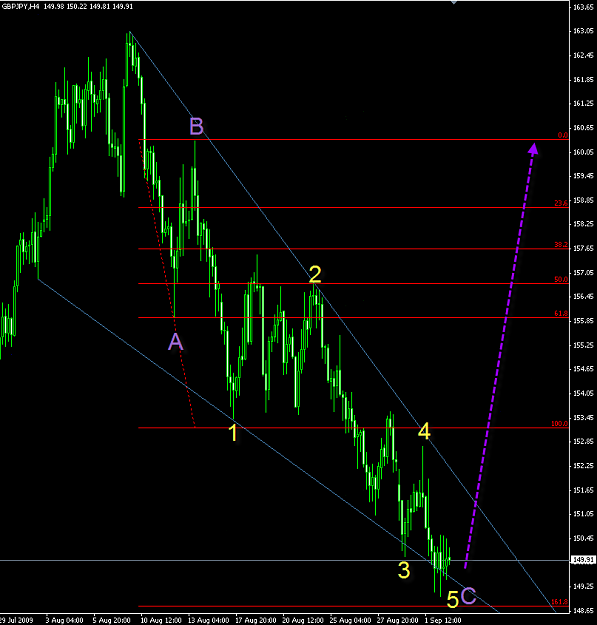The height and width of the screenshot is (625, 597).
Task: Click the 13 Aug 04:00 time label
Action: 208,620
